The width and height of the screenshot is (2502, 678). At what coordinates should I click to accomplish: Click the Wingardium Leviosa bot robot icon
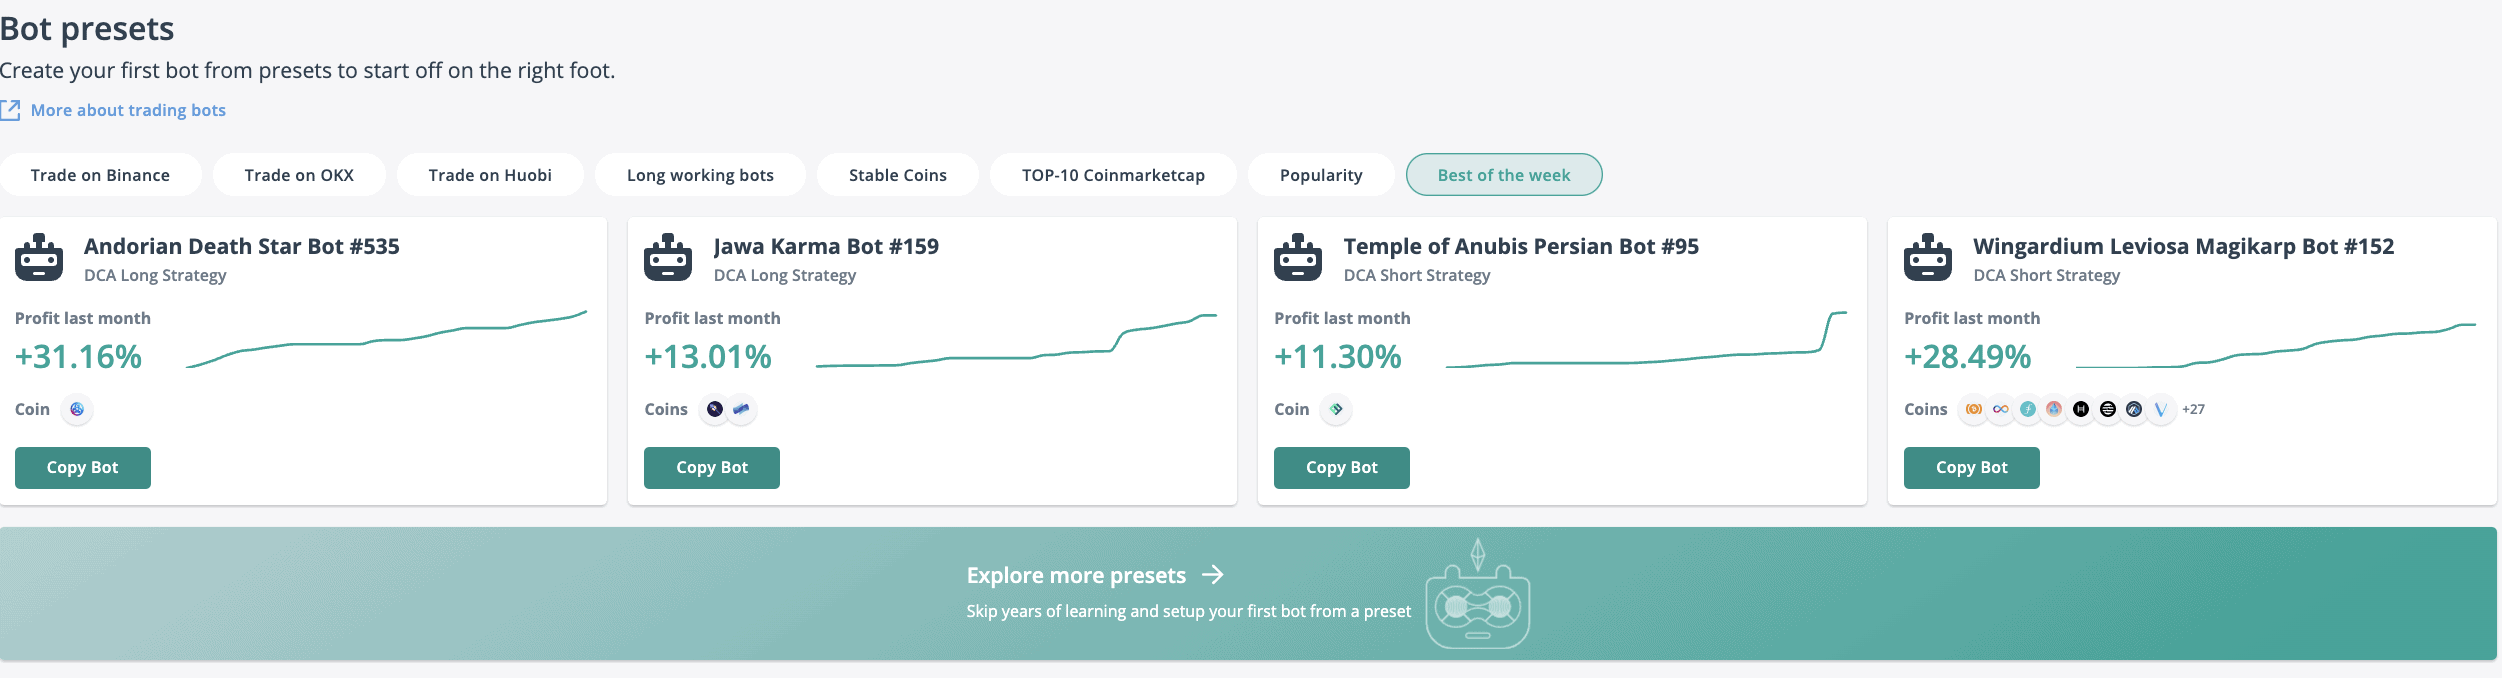pyautogui.click(x=1928, y=258)
